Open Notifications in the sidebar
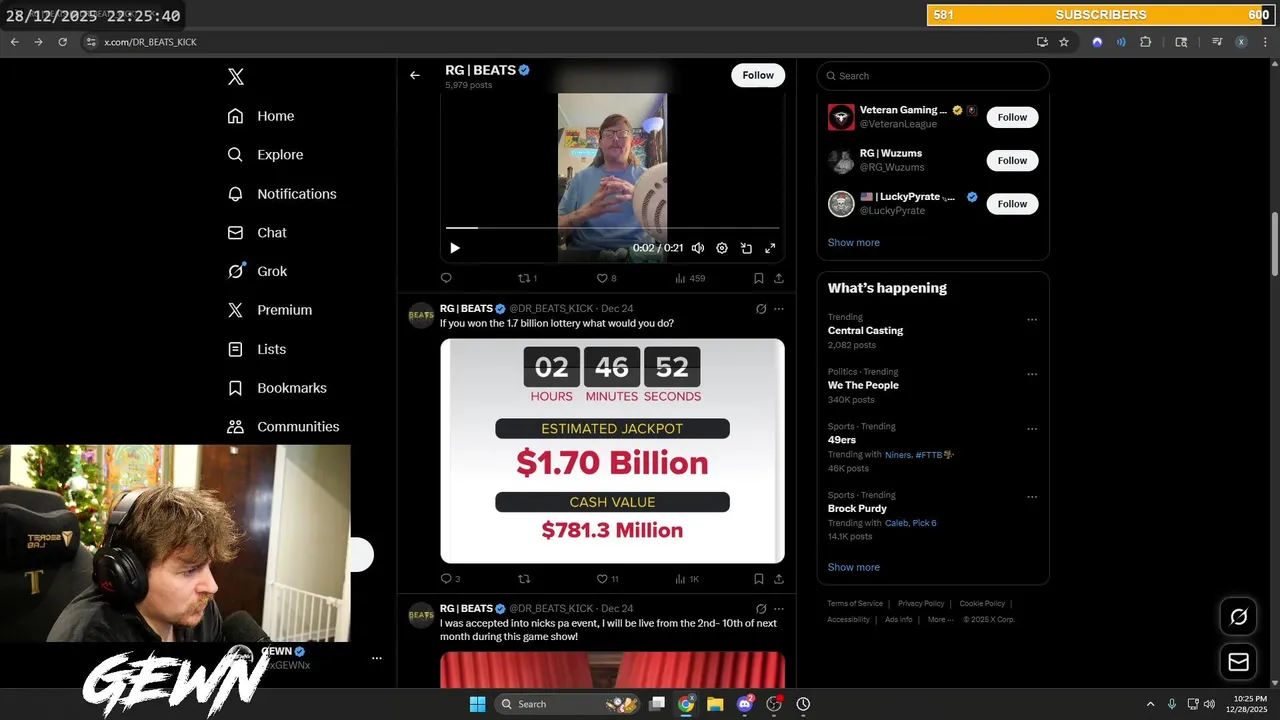Screen dimensions: 1280x720 point(282,194)
